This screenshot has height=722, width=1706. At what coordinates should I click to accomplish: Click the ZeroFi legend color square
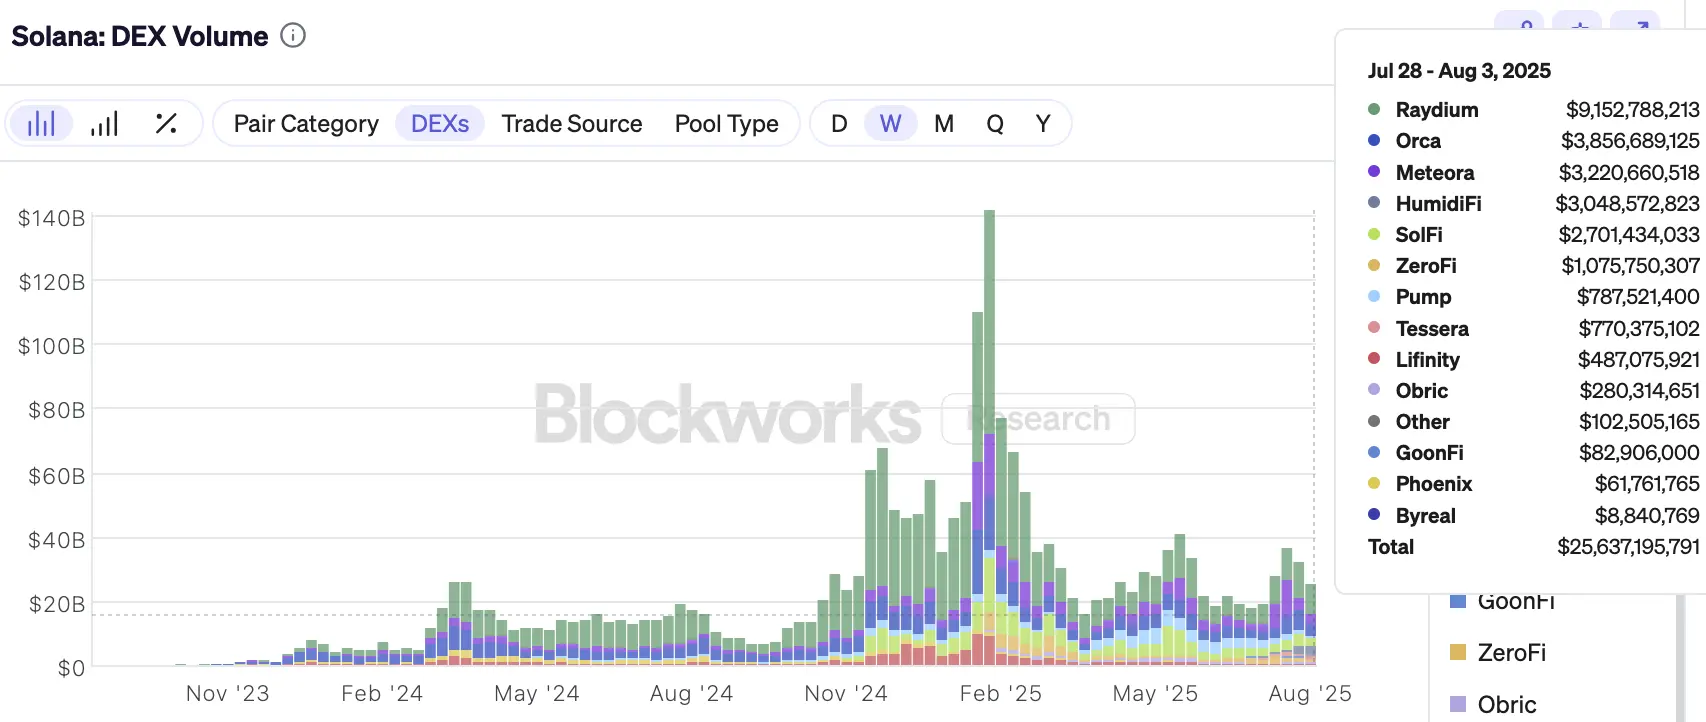click(x=1458, y=653)
